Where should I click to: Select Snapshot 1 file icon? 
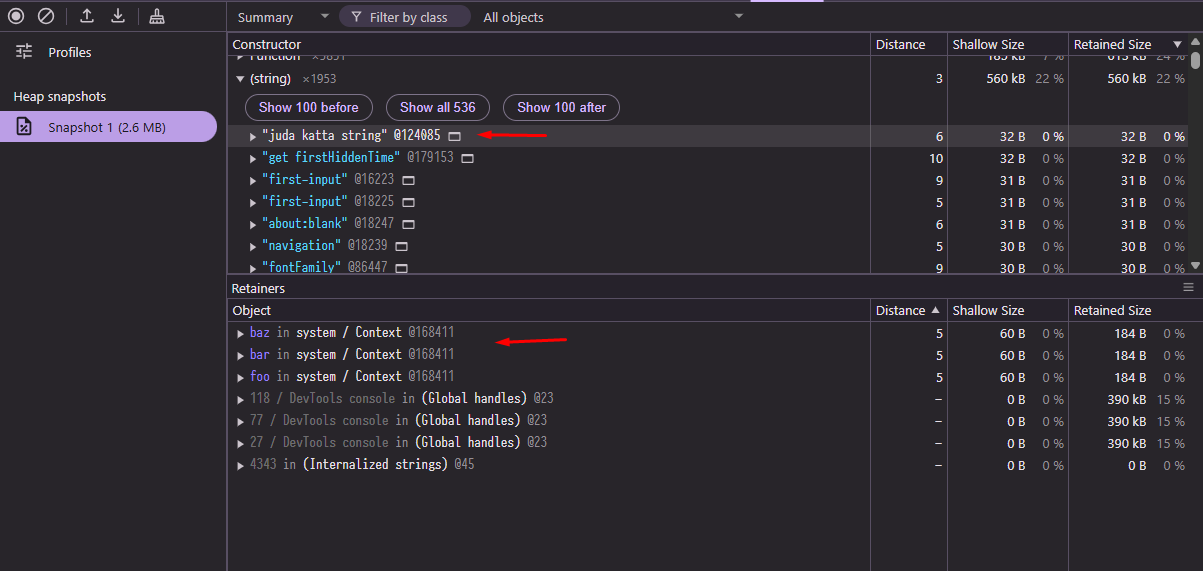click(24, 127)
